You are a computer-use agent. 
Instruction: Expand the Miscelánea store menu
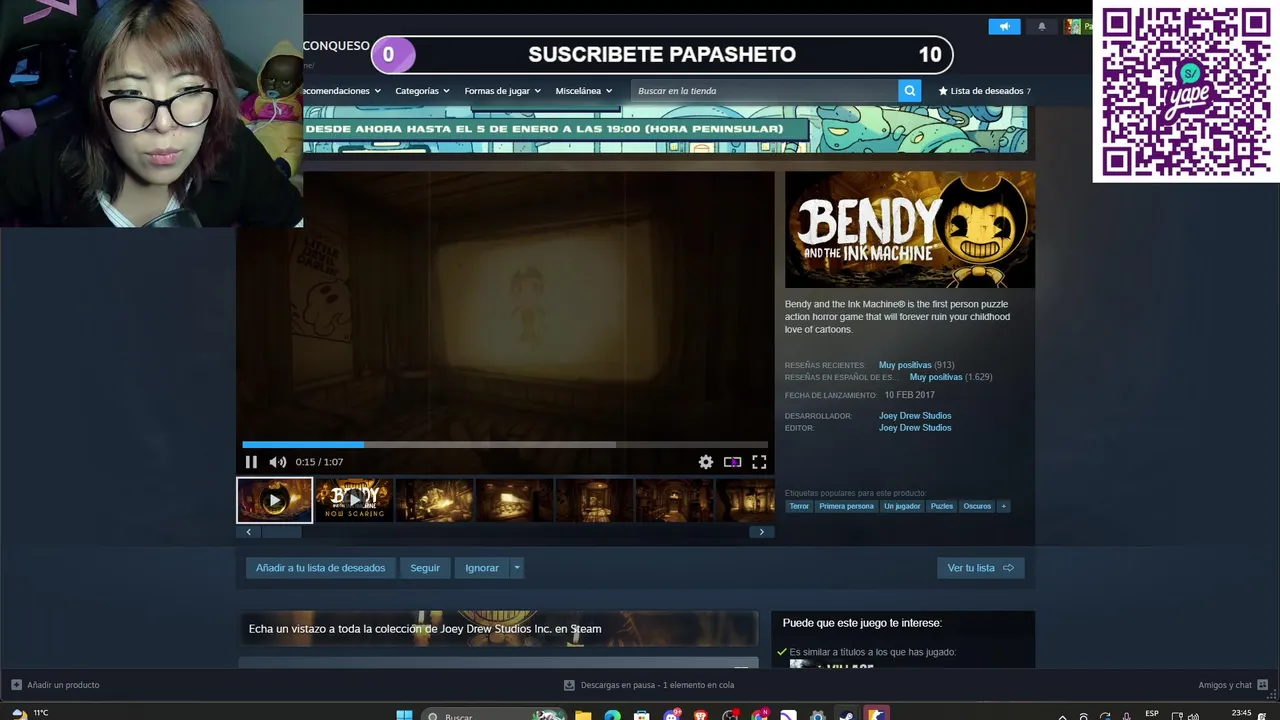click(x=583, y=91)
